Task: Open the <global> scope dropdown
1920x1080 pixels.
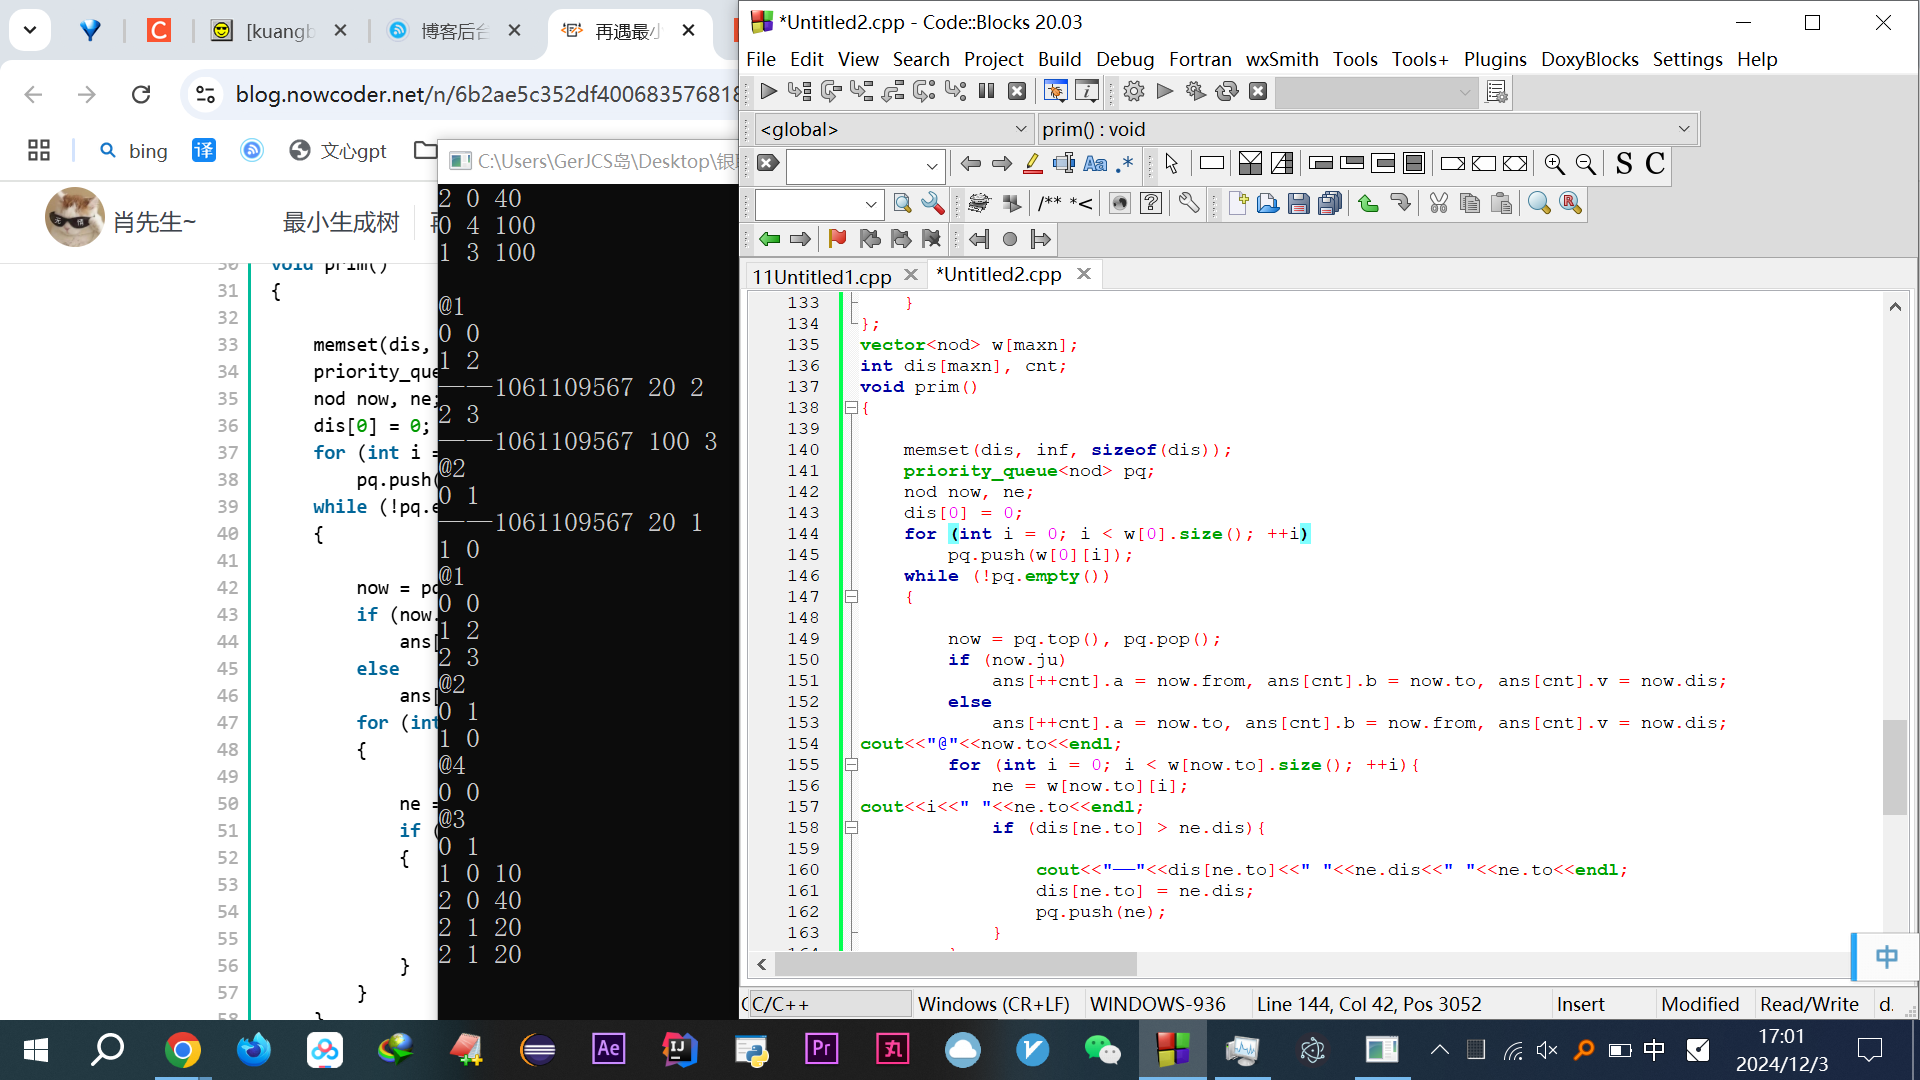Action: tap(1020, 129)
